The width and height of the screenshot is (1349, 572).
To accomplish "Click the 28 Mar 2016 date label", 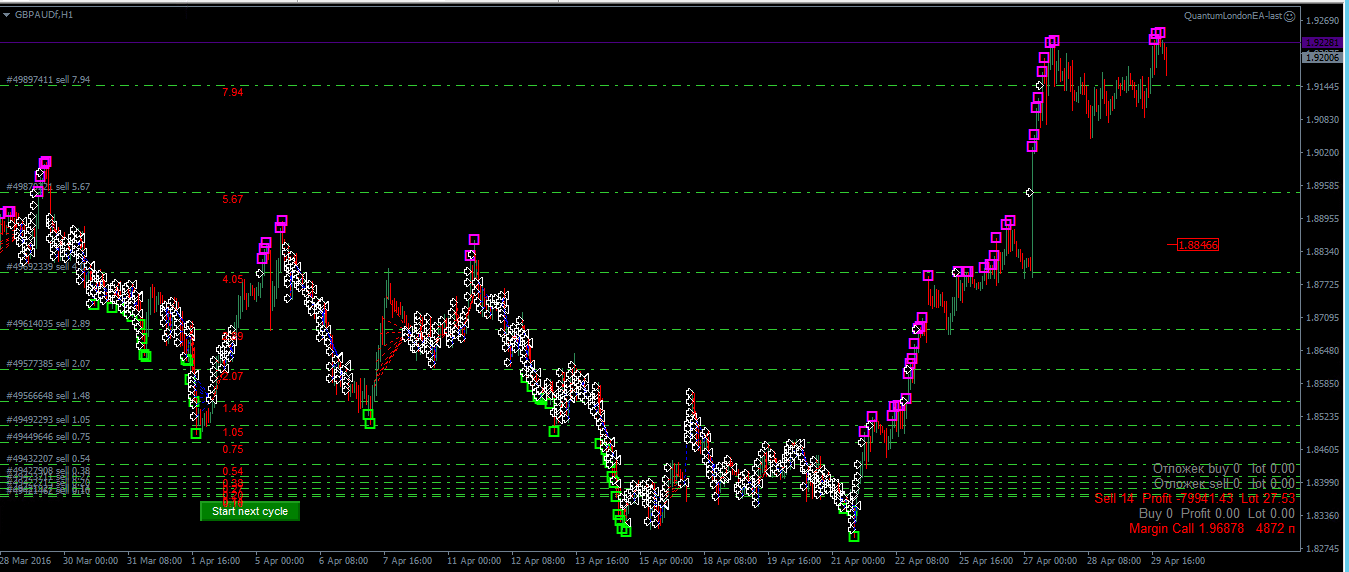I will click(27, 561).
